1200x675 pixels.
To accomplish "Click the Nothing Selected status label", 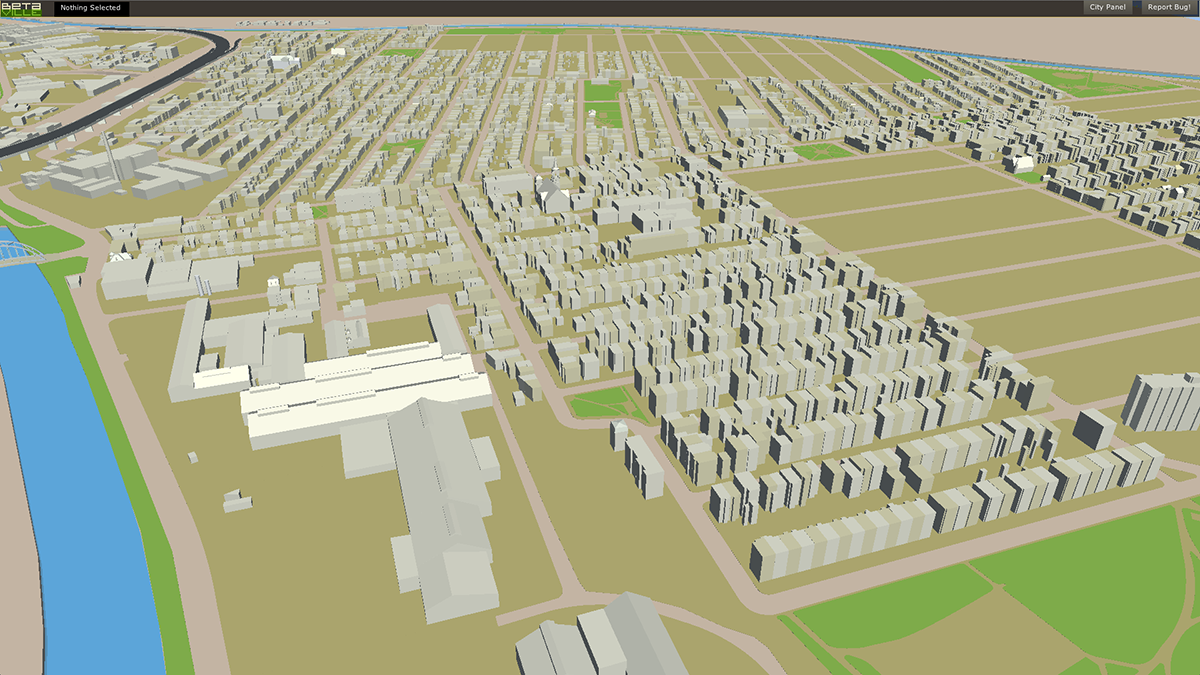I will 90,8.
